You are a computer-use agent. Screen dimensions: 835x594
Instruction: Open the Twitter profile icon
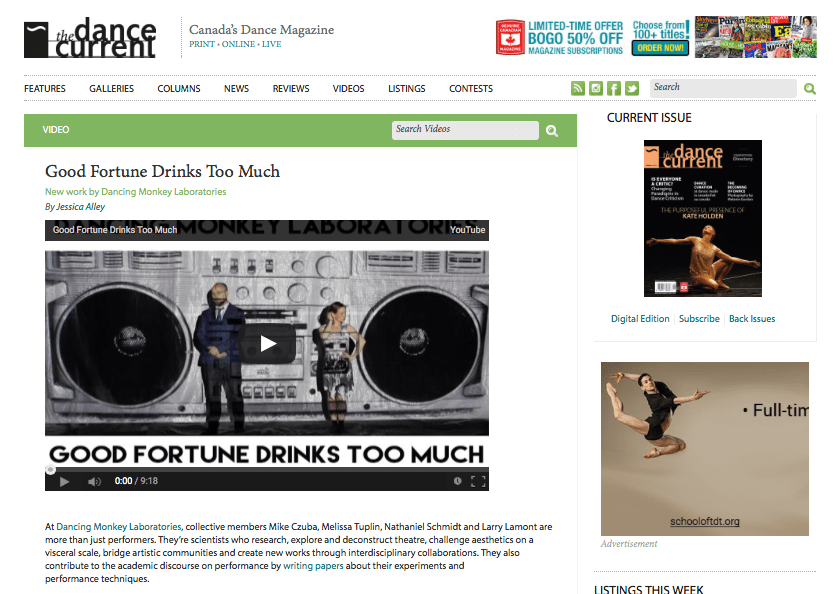coord(632,88)
